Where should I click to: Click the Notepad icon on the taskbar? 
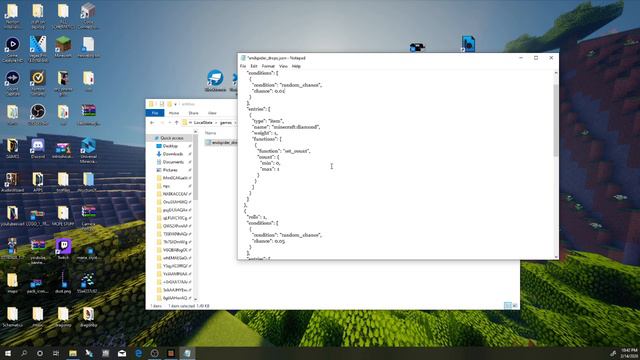point(187,353)
